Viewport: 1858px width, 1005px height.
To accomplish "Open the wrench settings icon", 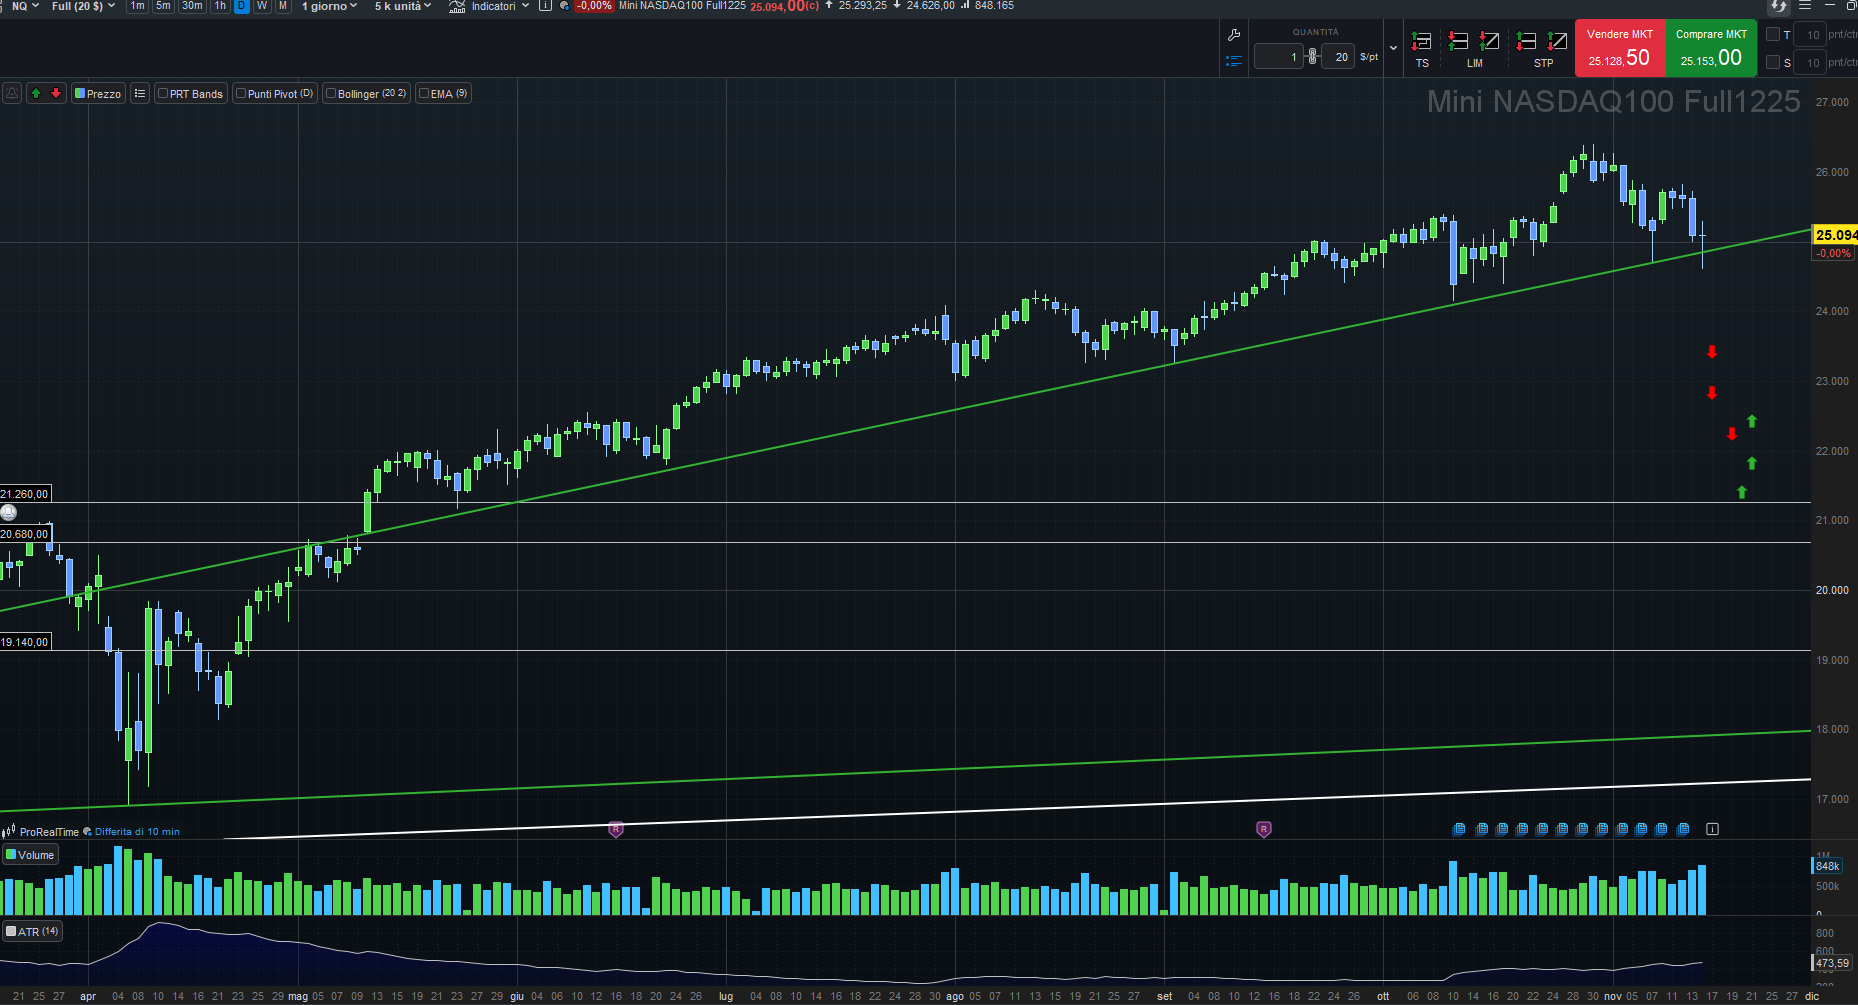I will pos(1234,35).
